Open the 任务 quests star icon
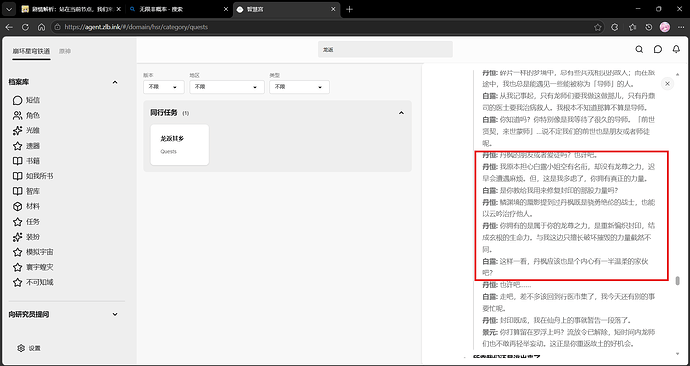The height and width of the screenshot is (366, 690). (x=17, y=222)
